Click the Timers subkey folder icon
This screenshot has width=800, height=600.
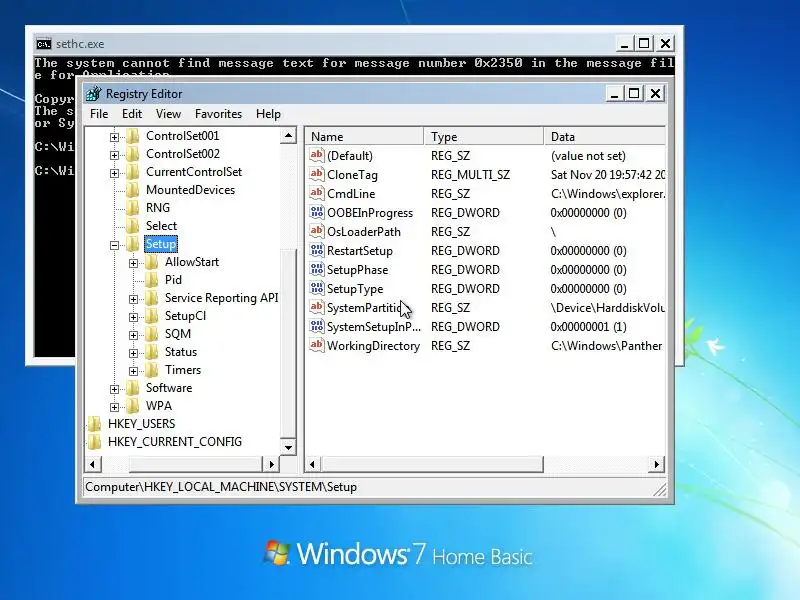point(152,370)
